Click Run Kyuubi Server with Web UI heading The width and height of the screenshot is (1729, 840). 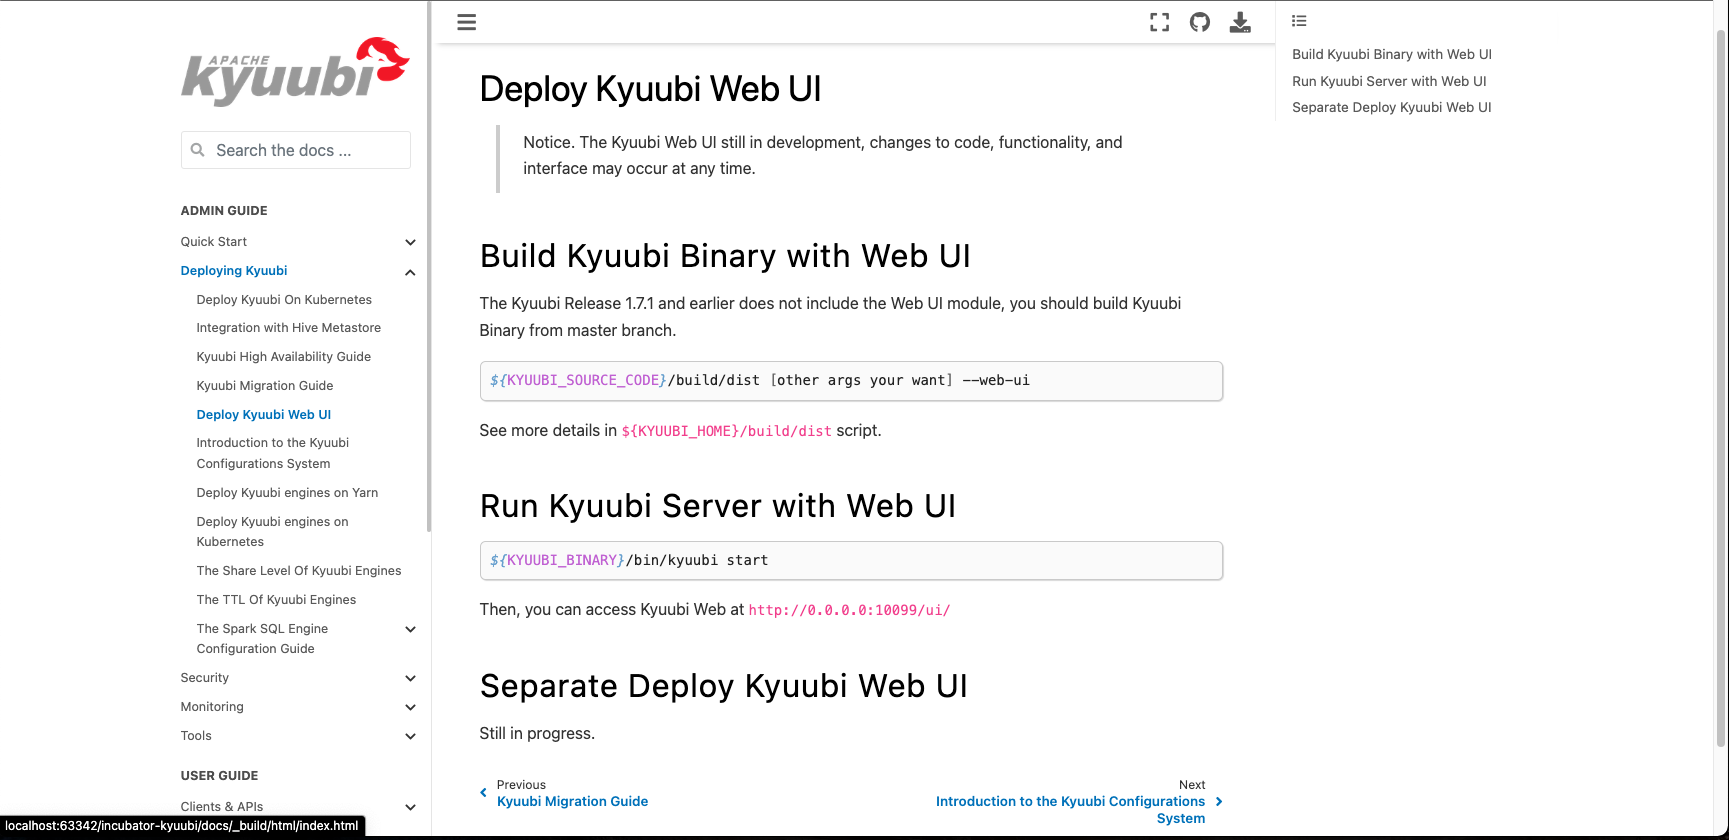tap(718, 506)
